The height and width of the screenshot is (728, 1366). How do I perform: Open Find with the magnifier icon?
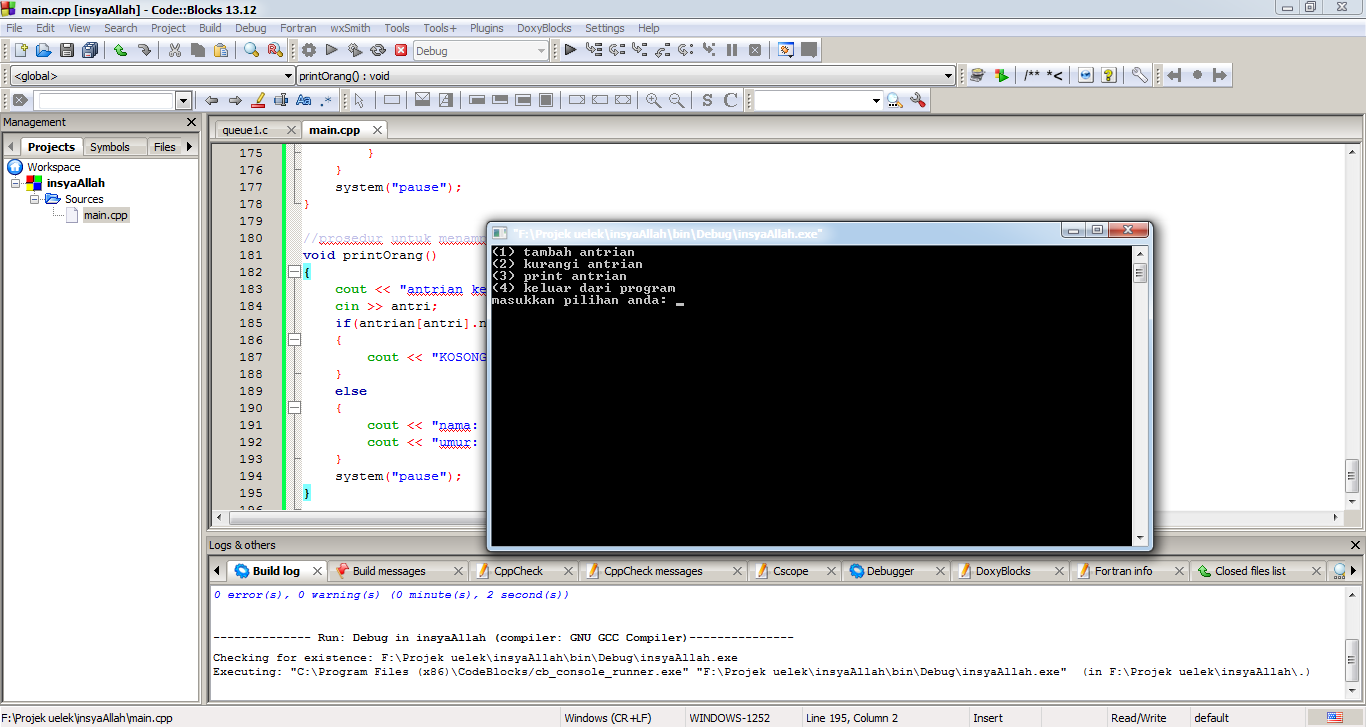(251, 50)
